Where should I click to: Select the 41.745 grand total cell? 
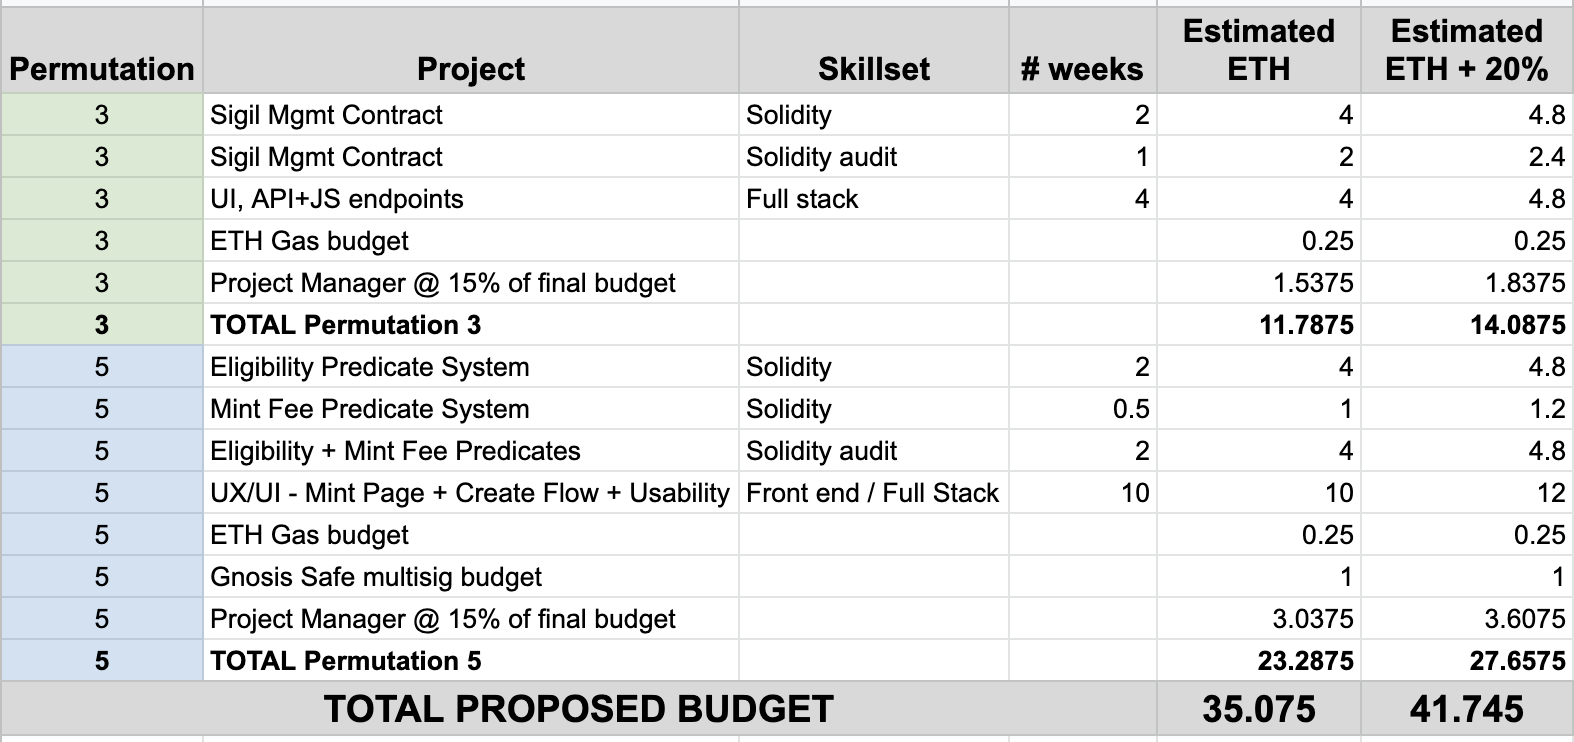coord(1466,709)
